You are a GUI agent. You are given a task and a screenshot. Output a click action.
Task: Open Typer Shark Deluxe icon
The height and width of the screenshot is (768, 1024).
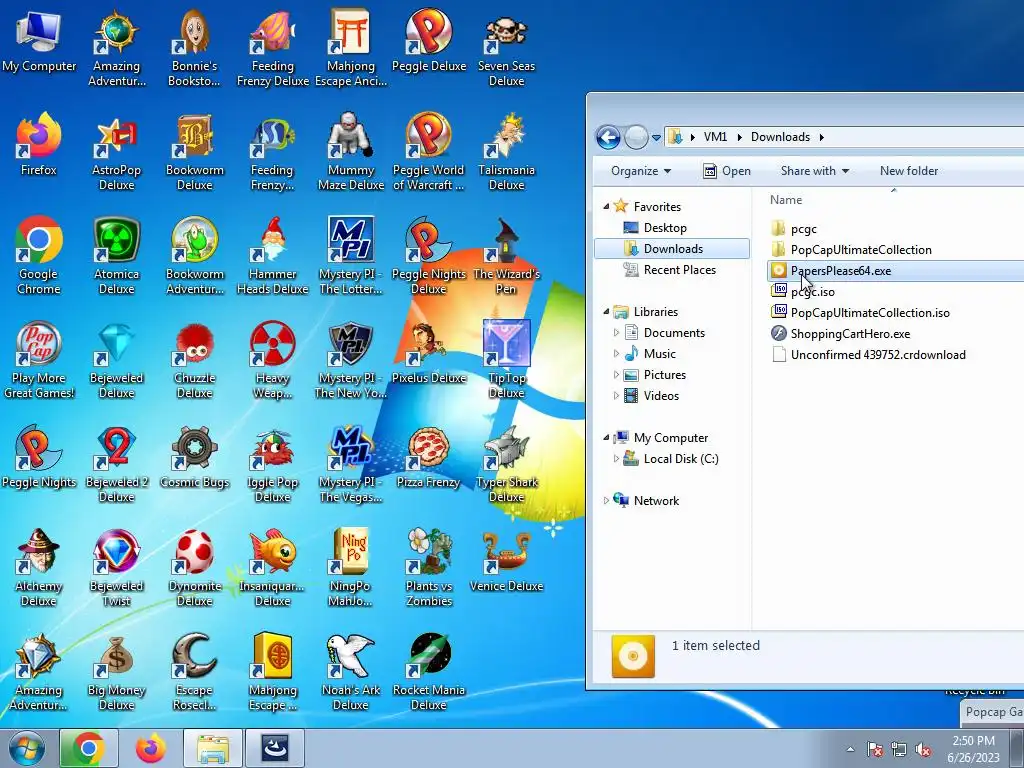pyautogui.click(x=507, y=464)
